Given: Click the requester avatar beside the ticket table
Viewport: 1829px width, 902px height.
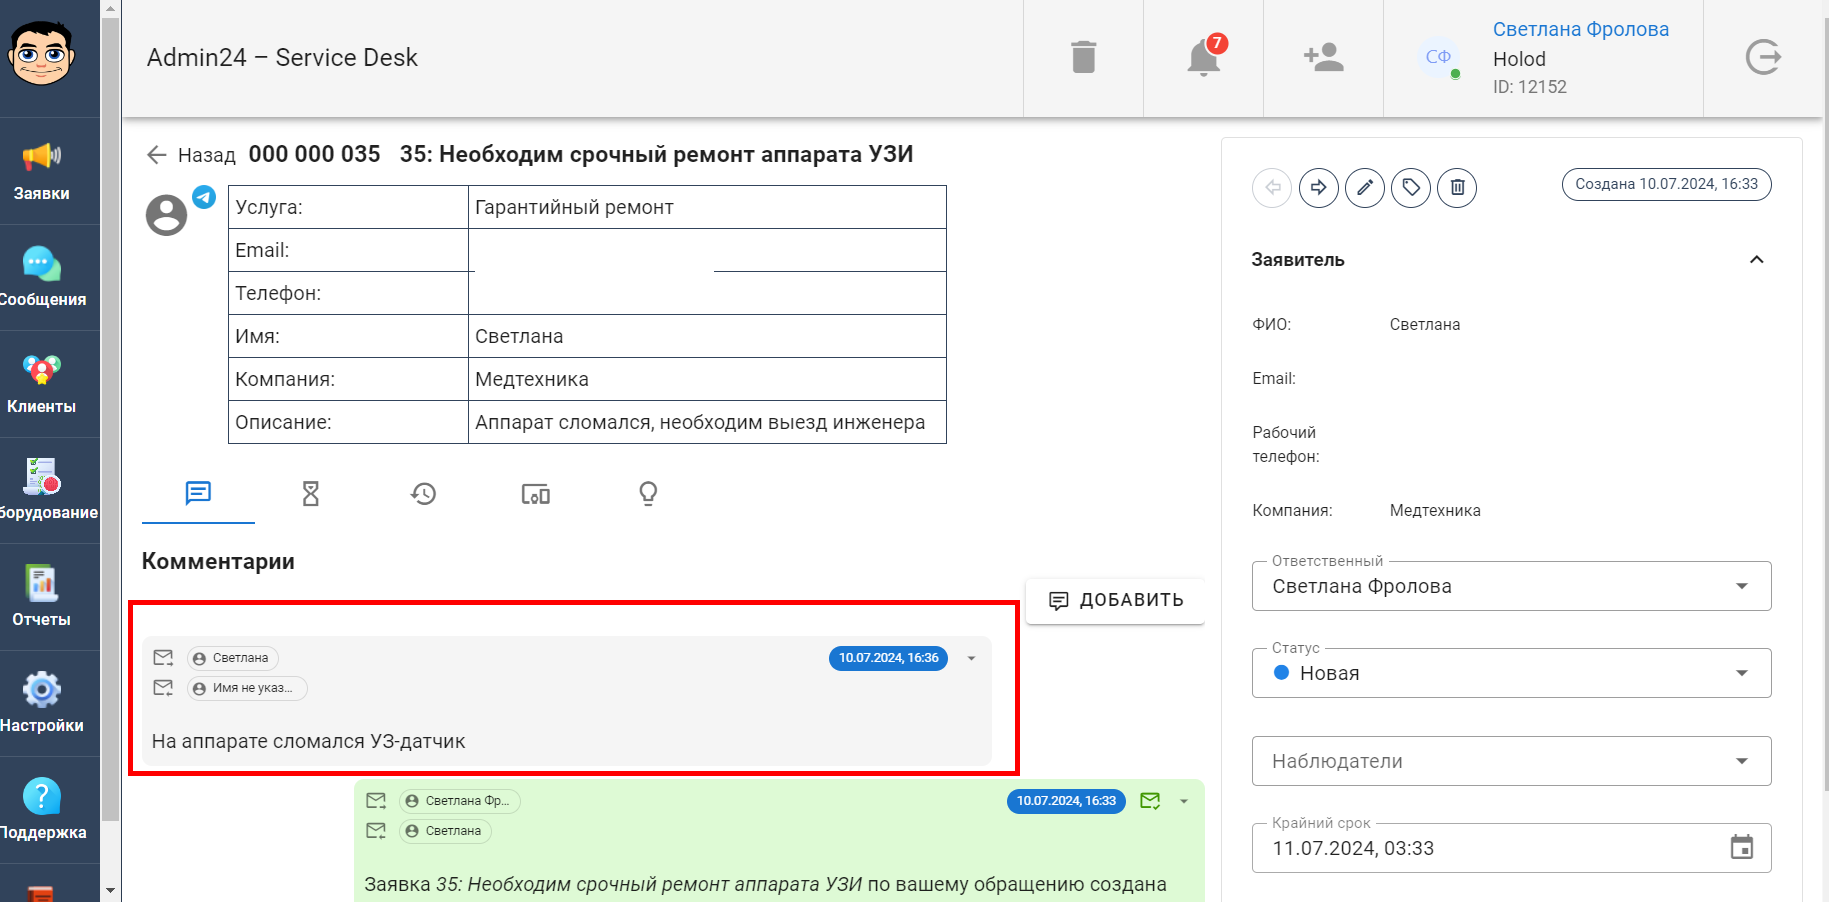Looking at the screenshot, I should pos(166,215).
